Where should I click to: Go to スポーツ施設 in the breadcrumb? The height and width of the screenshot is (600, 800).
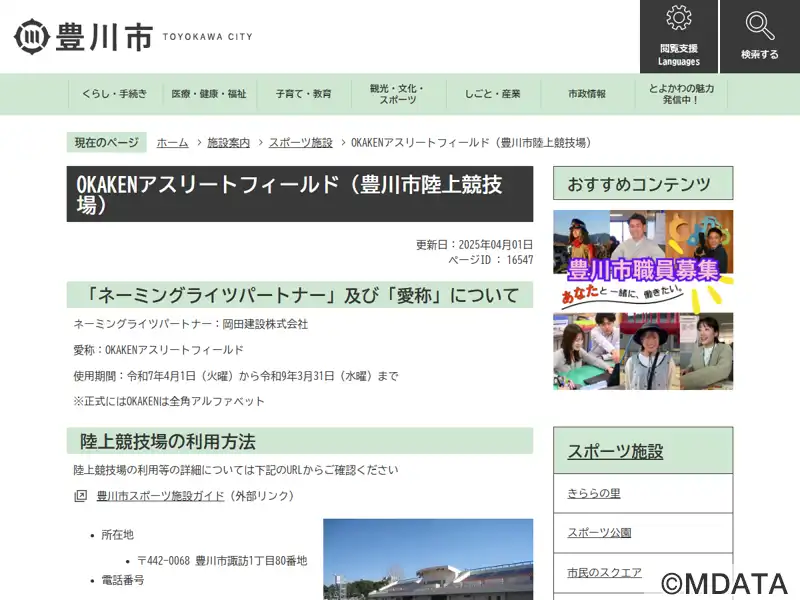coord(301,143)
